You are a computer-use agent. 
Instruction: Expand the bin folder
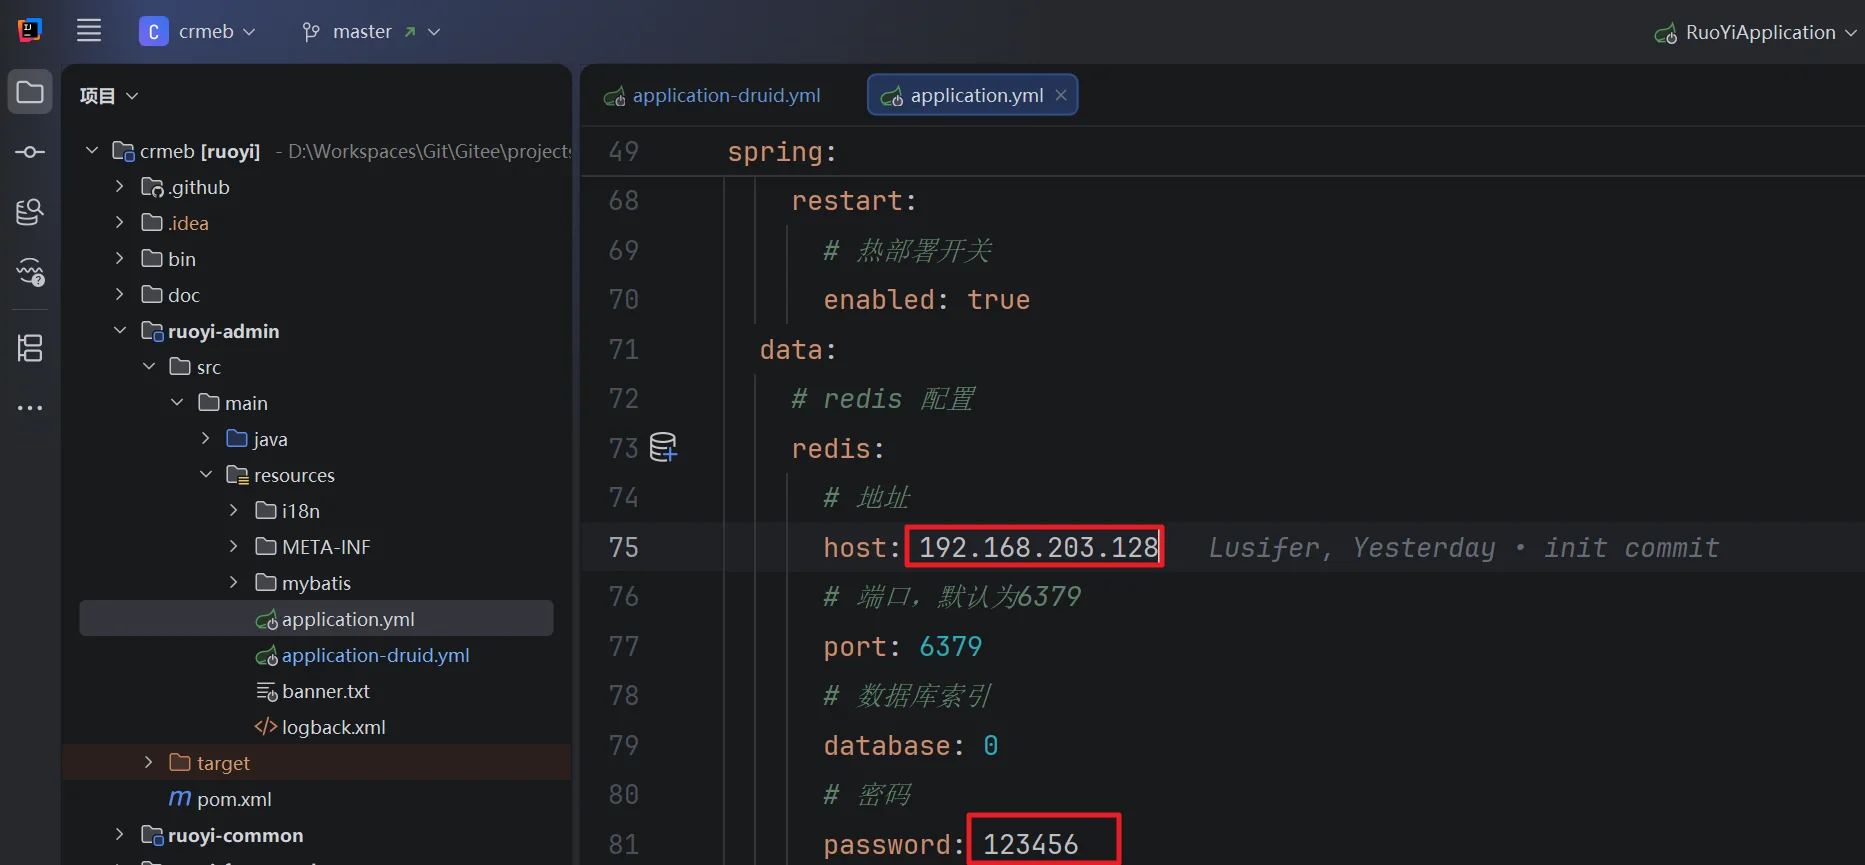(120, 259)
